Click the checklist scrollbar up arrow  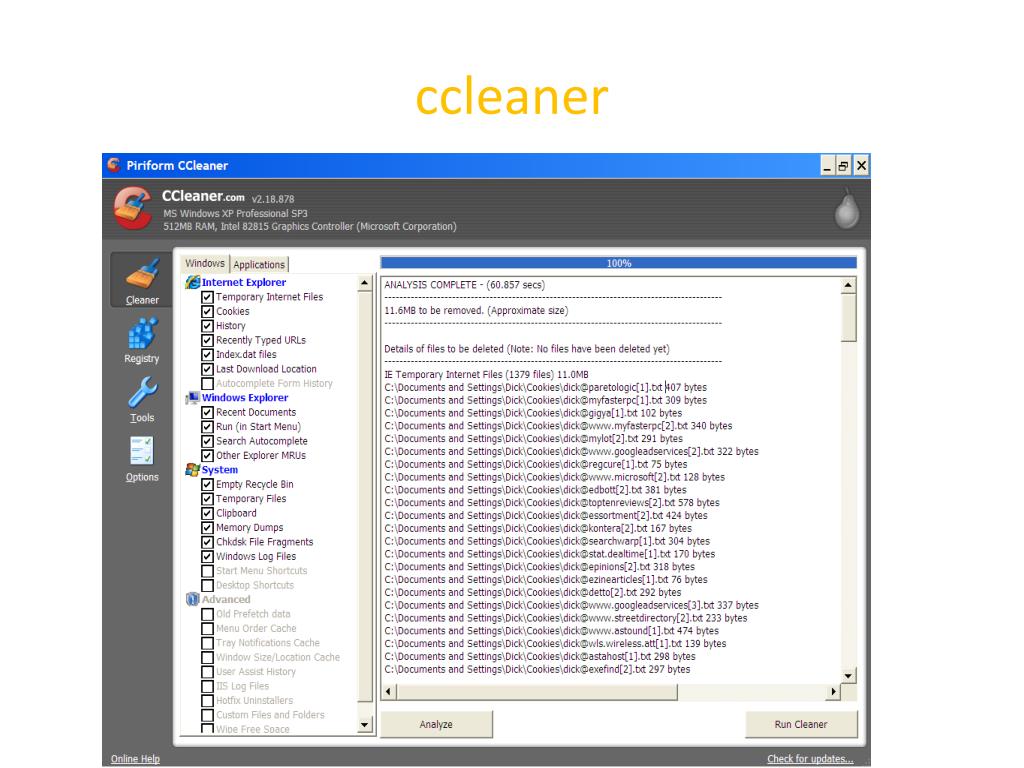(x=364, y=283)
